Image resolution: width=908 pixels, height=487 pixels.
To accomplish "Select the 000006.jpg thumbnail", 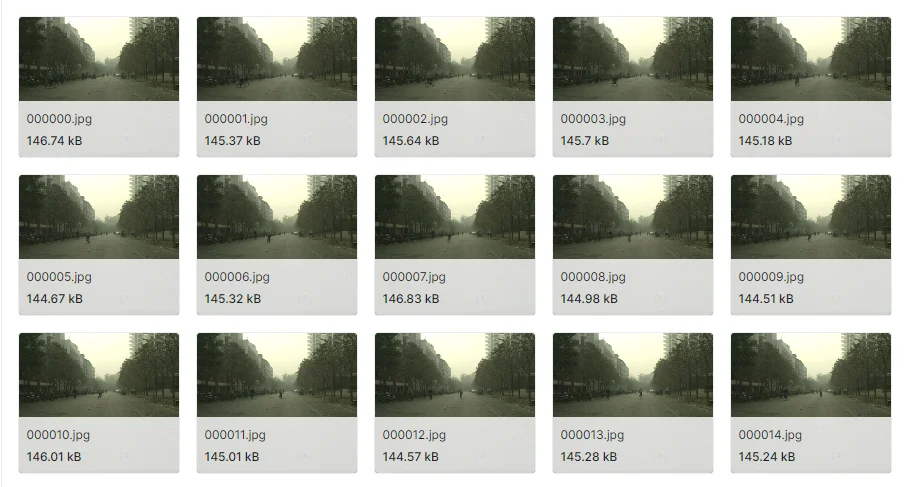I will (277, 217).
